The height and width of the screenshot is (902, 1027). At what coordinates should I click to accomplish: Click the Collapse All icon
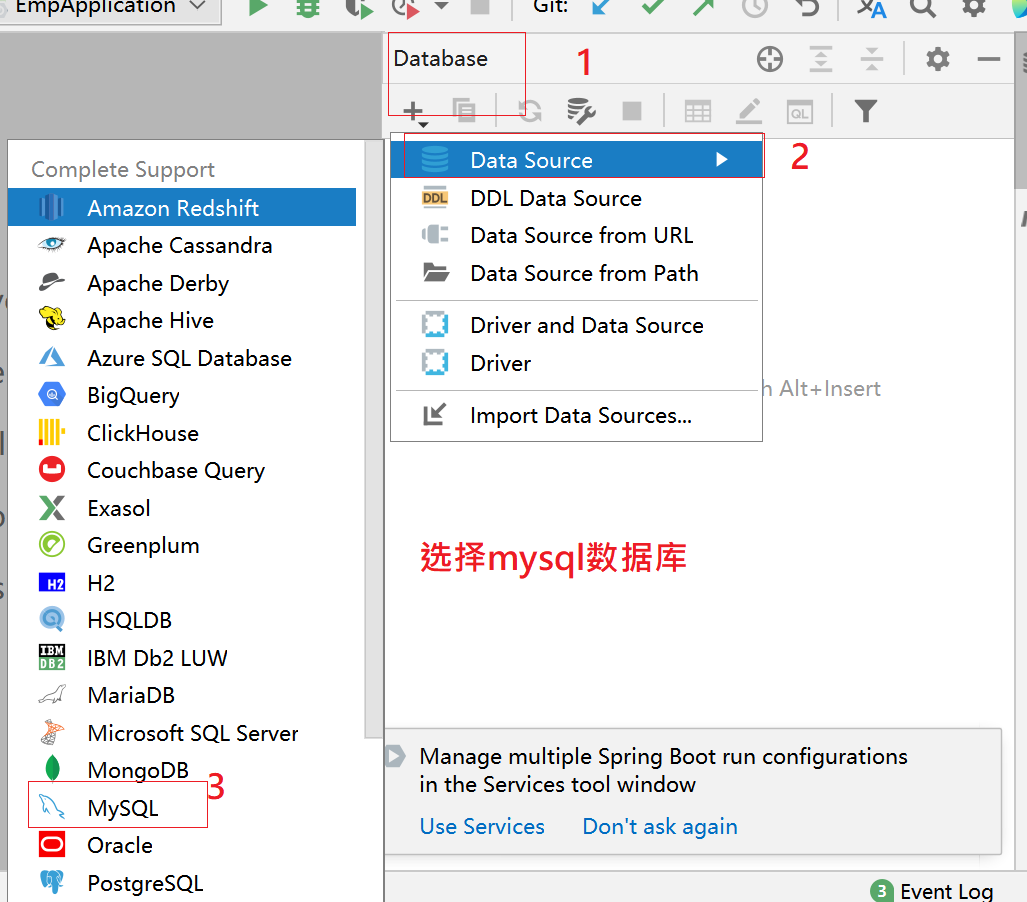click(x=872, y=59)
